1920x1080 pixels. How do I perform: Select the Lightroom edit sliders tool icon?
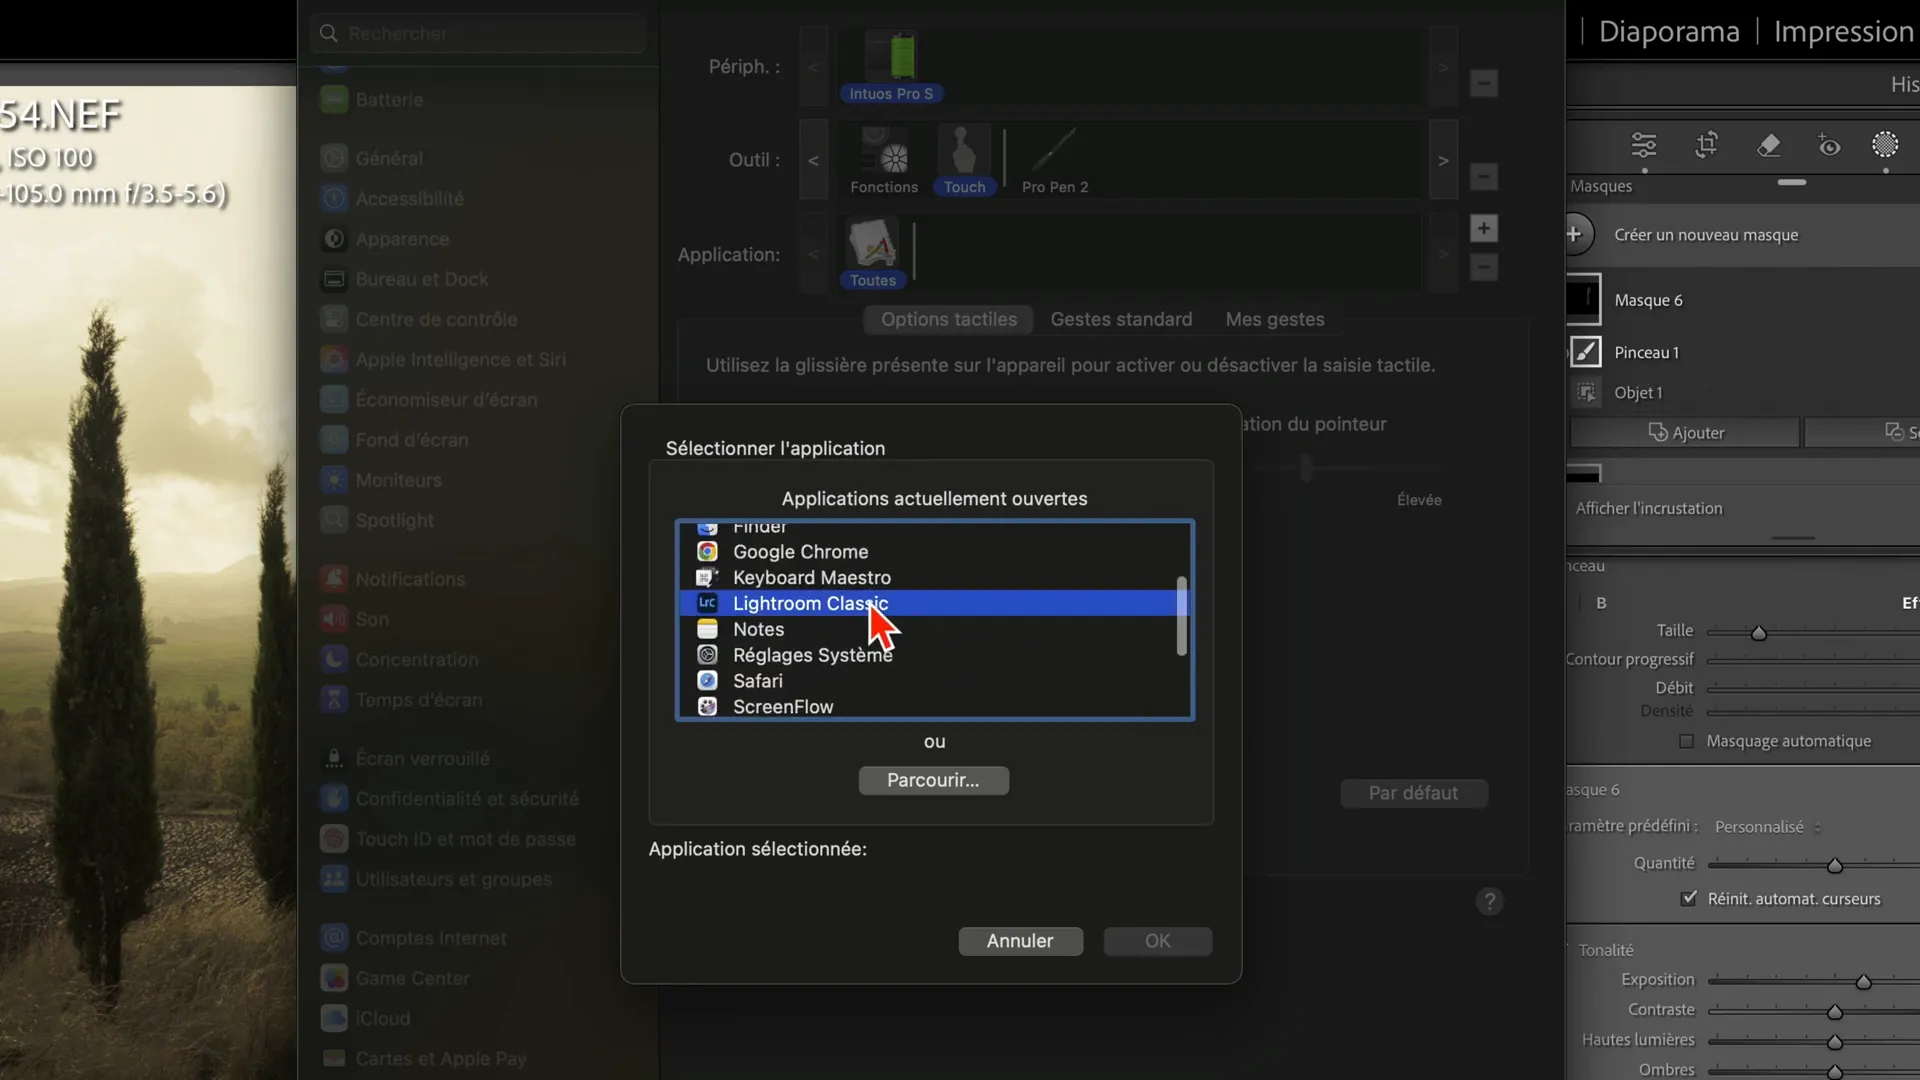point(1644,145)
